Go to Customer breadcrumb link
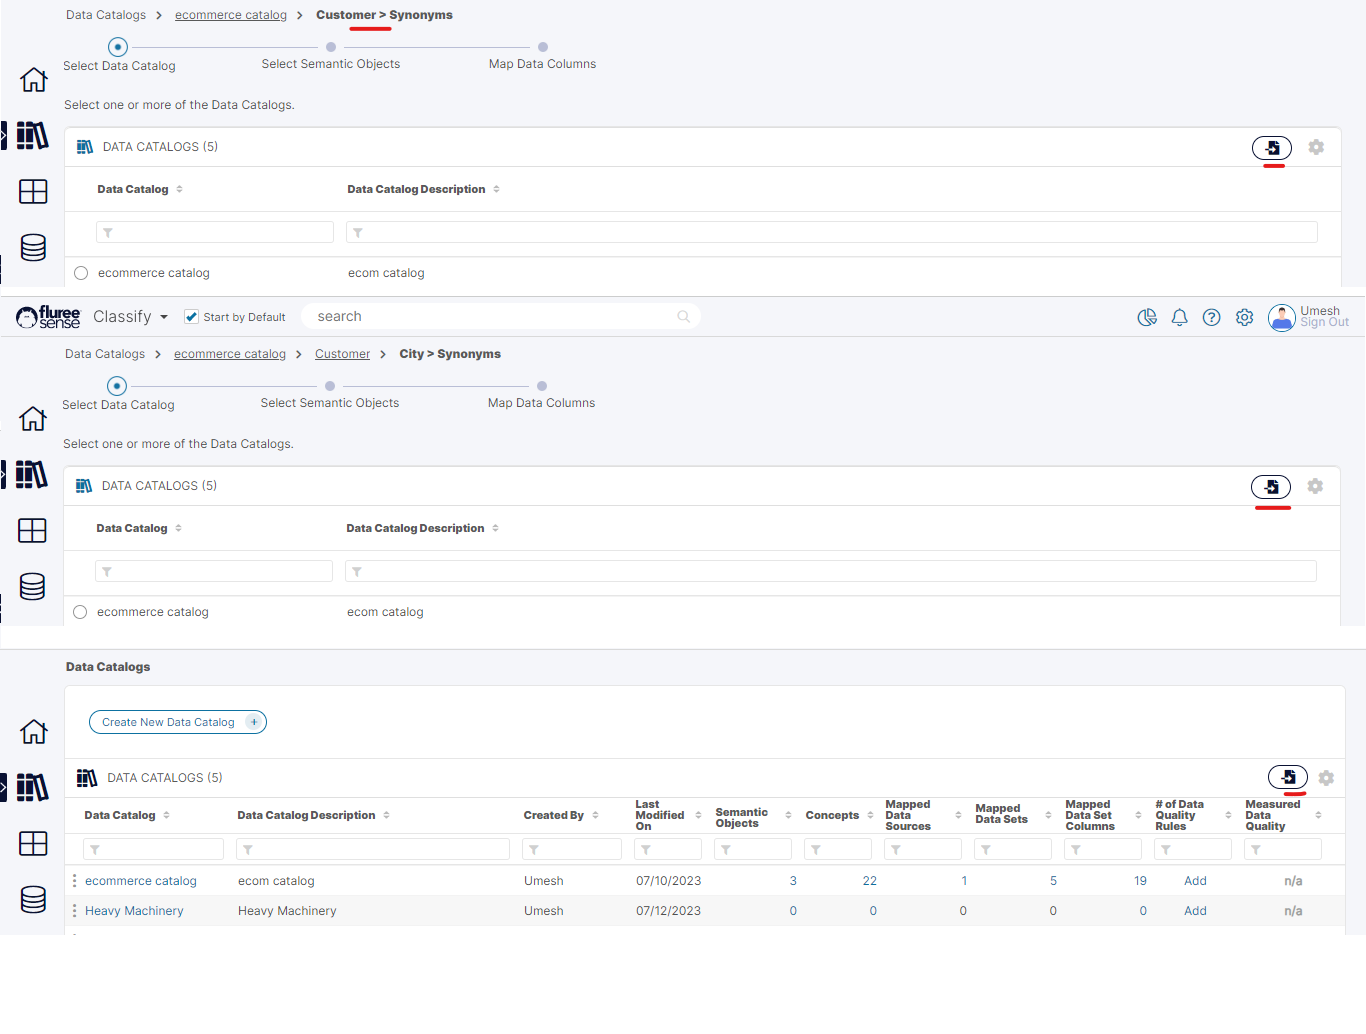 pyautogui.click(x=342, y=354)
